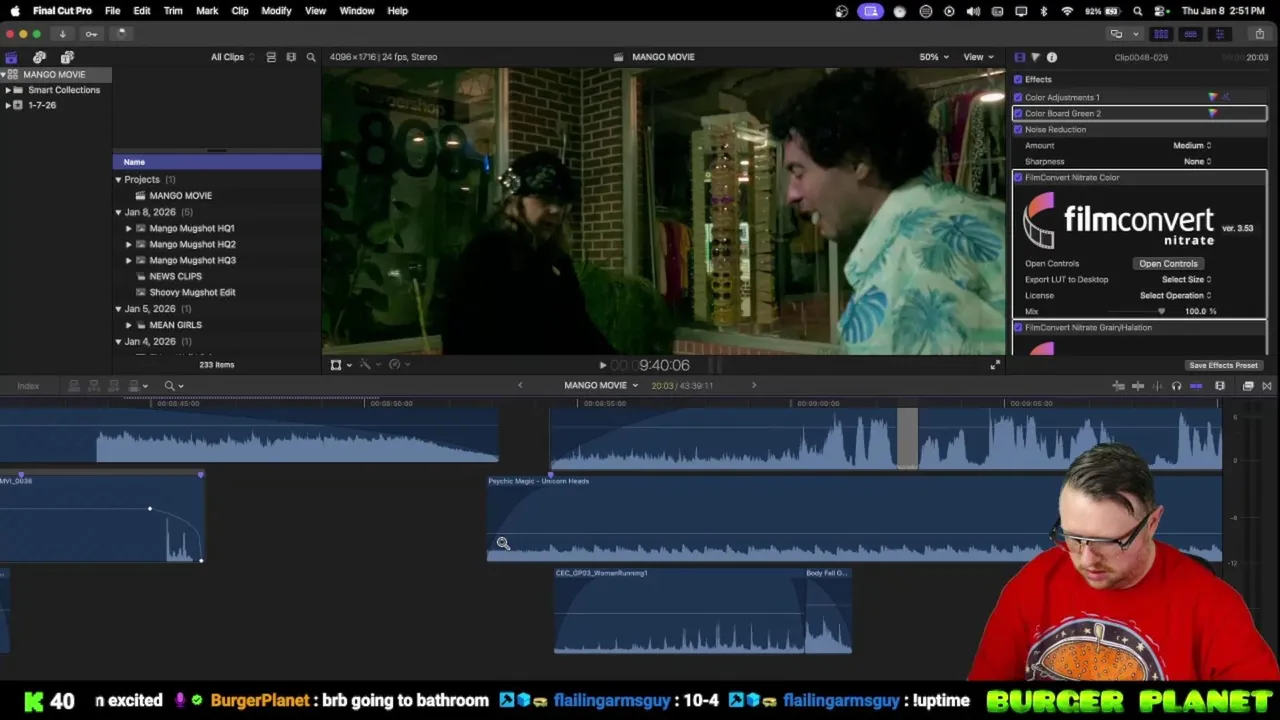
Task: Click the Control Center menu bar icon
Action: pos(1160,11)
